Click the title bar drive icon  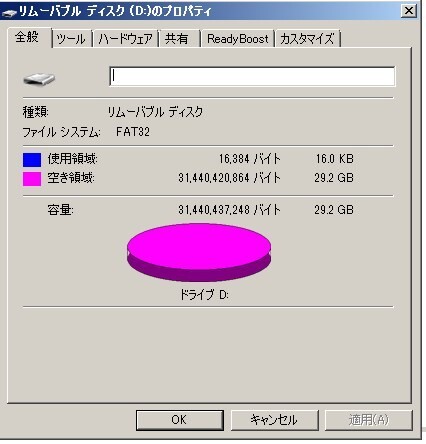click(9, 13)
